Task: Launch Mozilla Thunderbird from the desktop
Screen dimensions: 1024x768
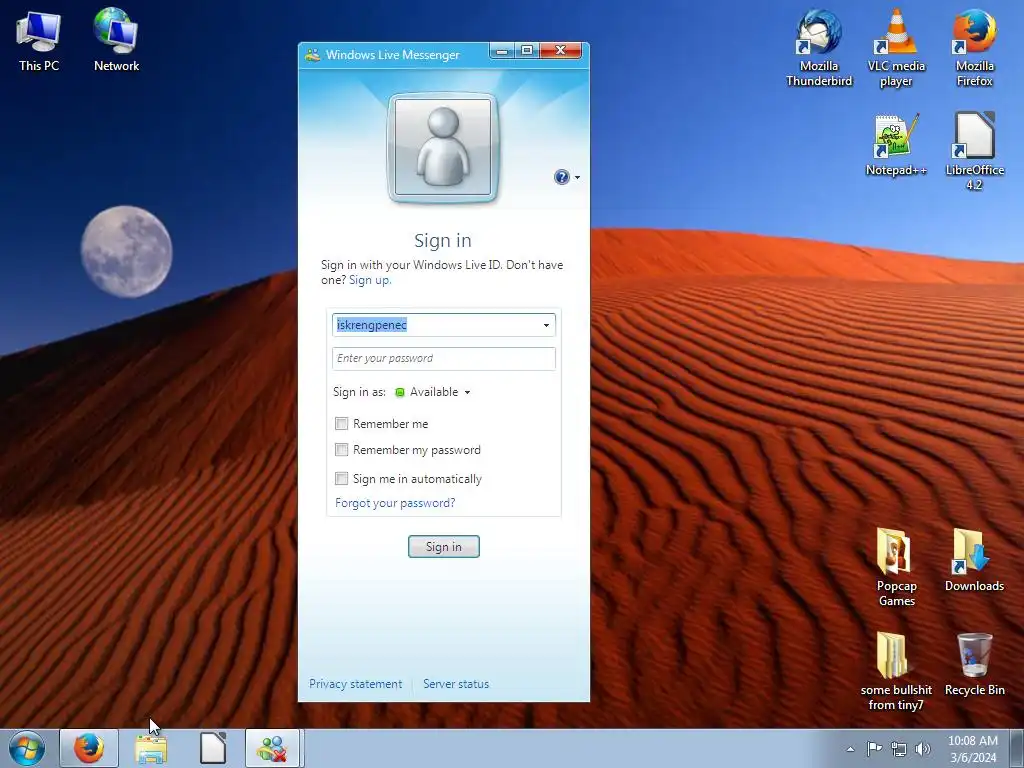Action: pos(819,47)
